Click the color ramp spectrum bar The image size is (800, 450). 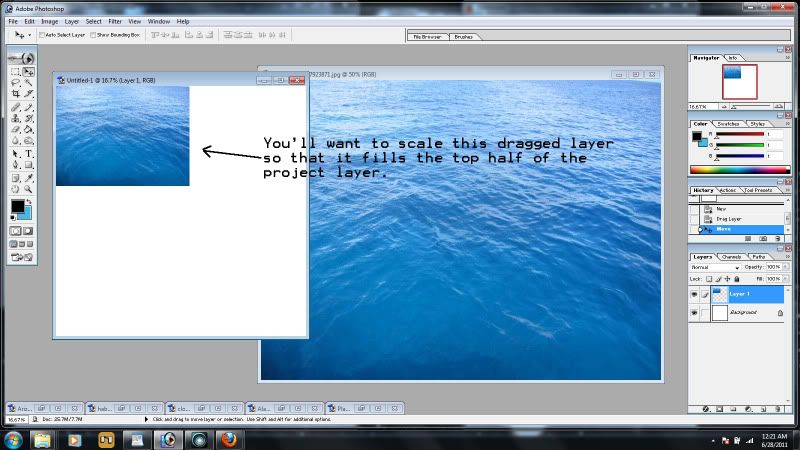click(740, 169)
